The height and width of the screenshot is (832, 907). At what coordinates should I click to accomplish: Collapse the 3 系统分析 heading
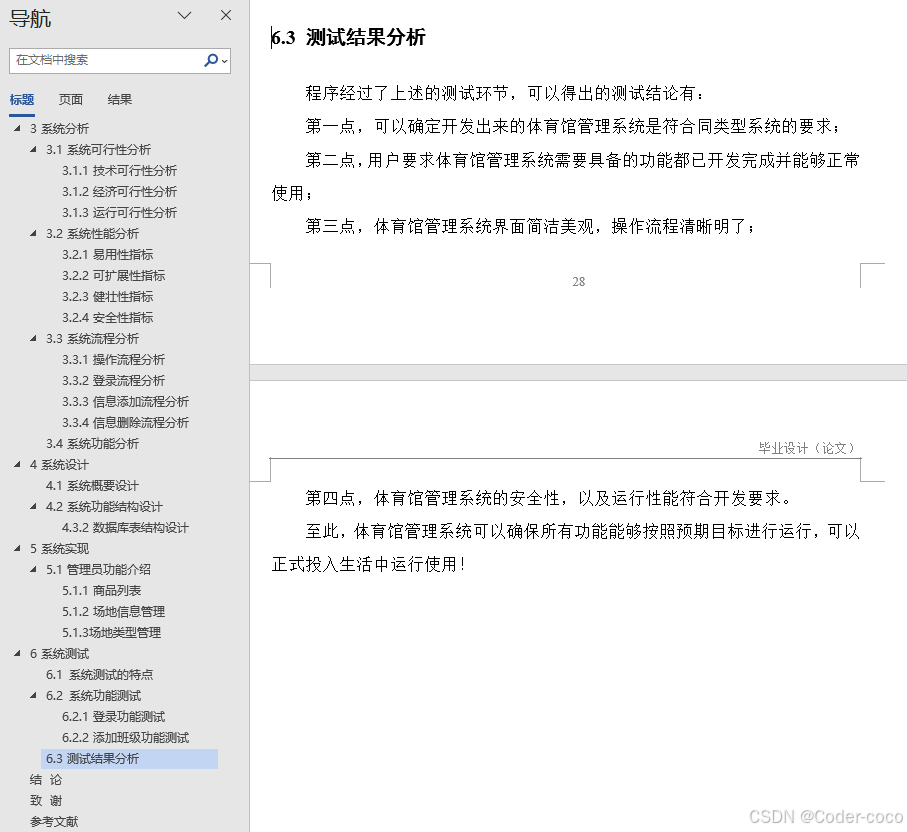tap(17, 128)
